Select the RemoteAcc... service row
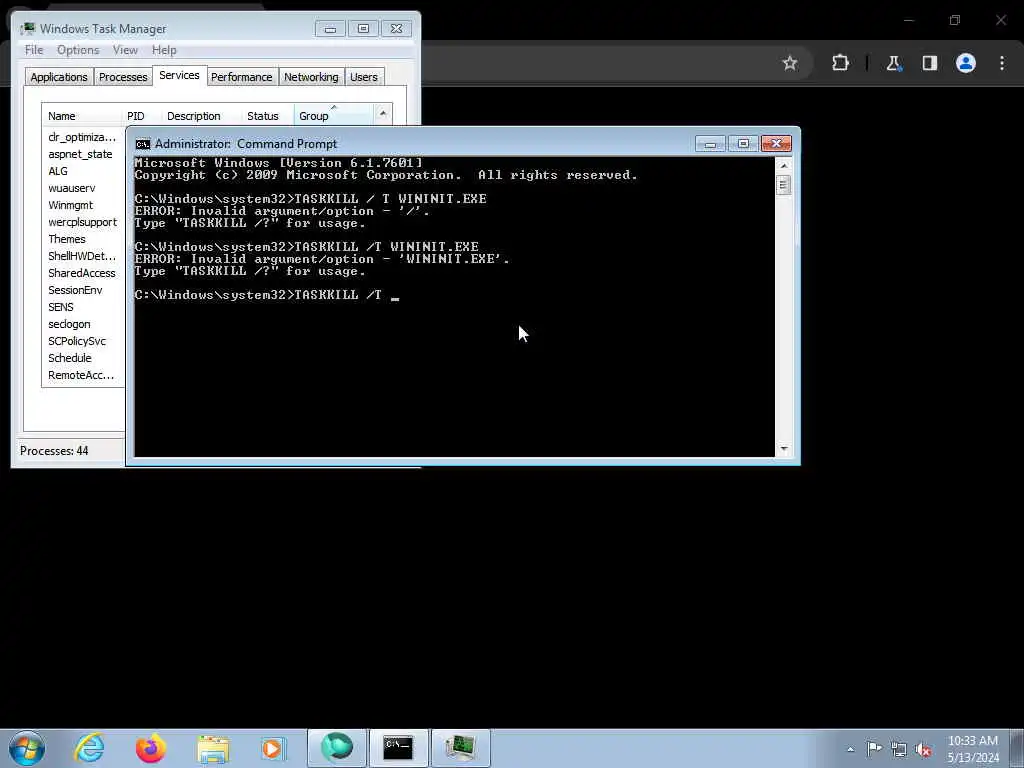Screen dimensions: 1024x768 click(x=82, y=375)
